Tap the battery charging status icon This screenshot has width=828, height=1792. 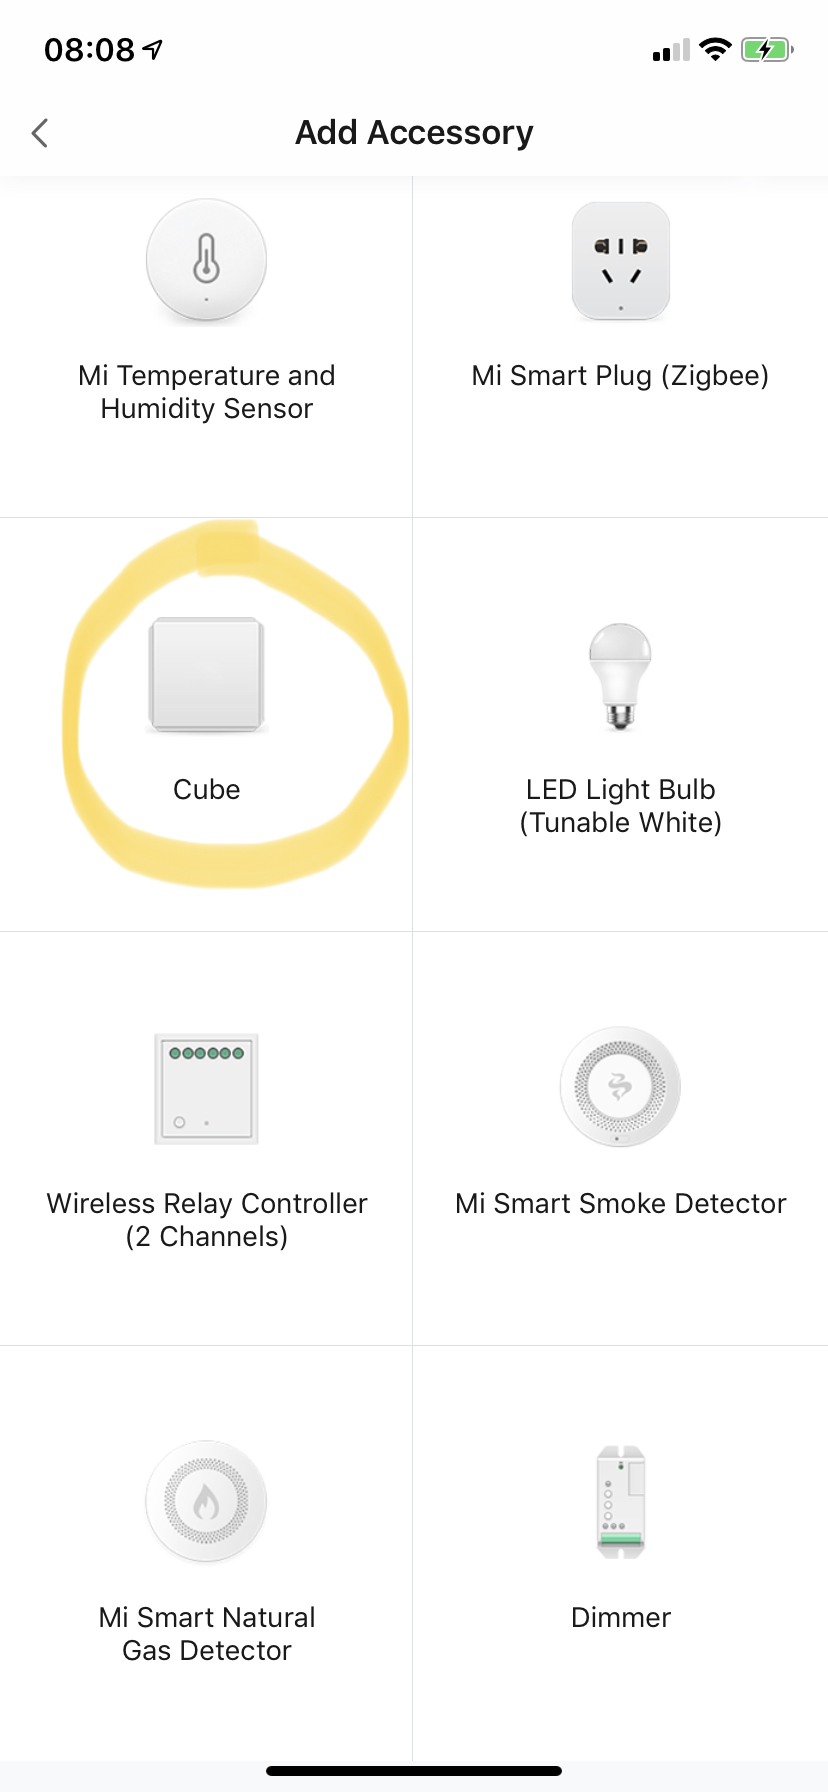tap(767, 49)
